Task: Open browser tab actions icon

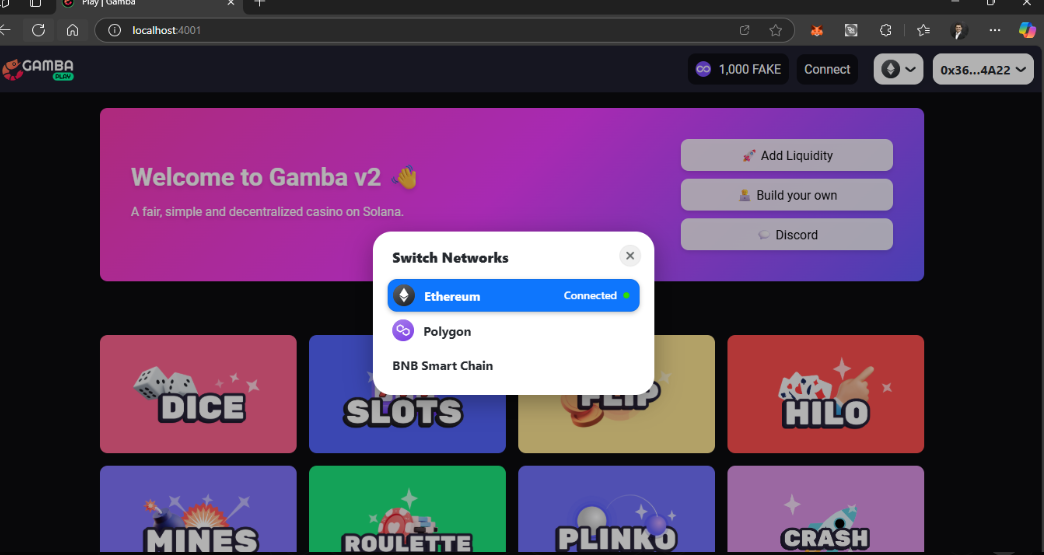Action: tap(35, 3)
